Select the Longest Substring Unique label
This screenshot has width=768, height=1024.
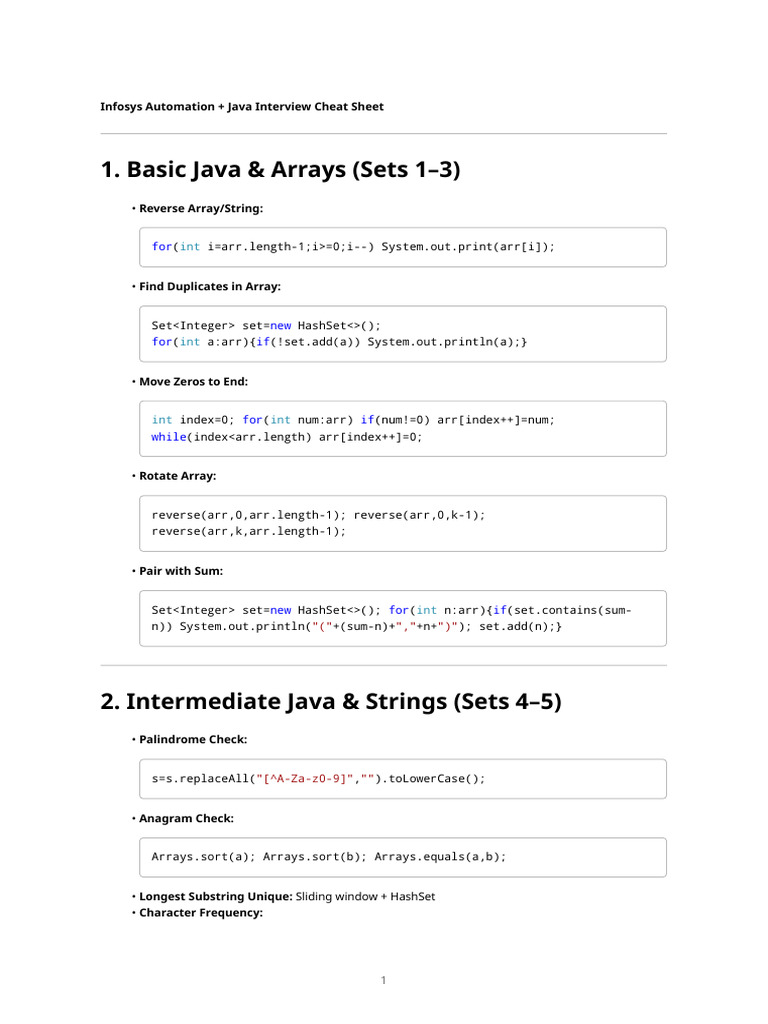tap(216, 896)
